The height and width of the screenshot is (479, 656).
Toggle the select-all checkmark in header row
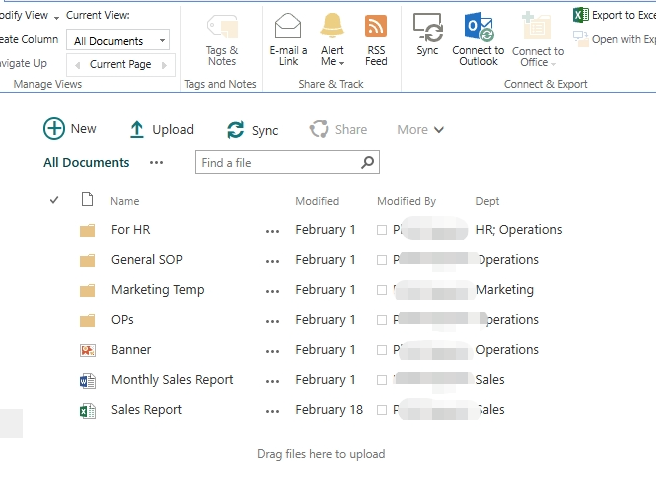tap(54, 200)
